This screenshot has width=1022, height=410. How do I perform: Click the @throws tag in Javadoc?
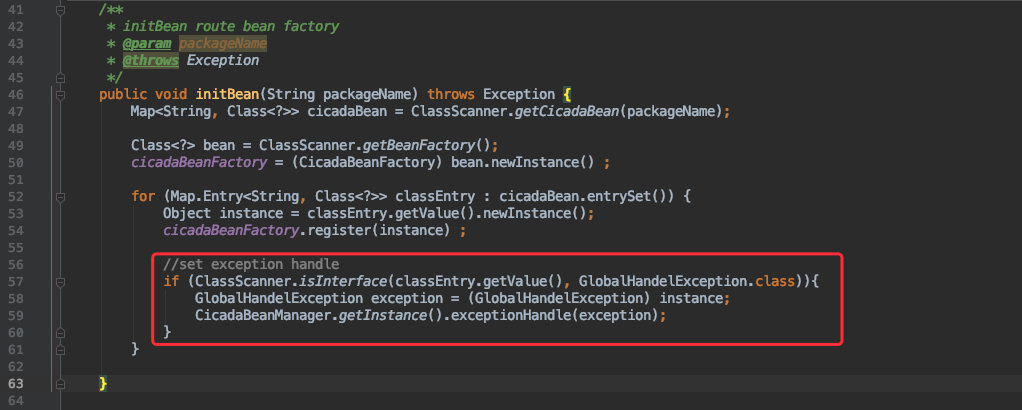coord(151,61)
